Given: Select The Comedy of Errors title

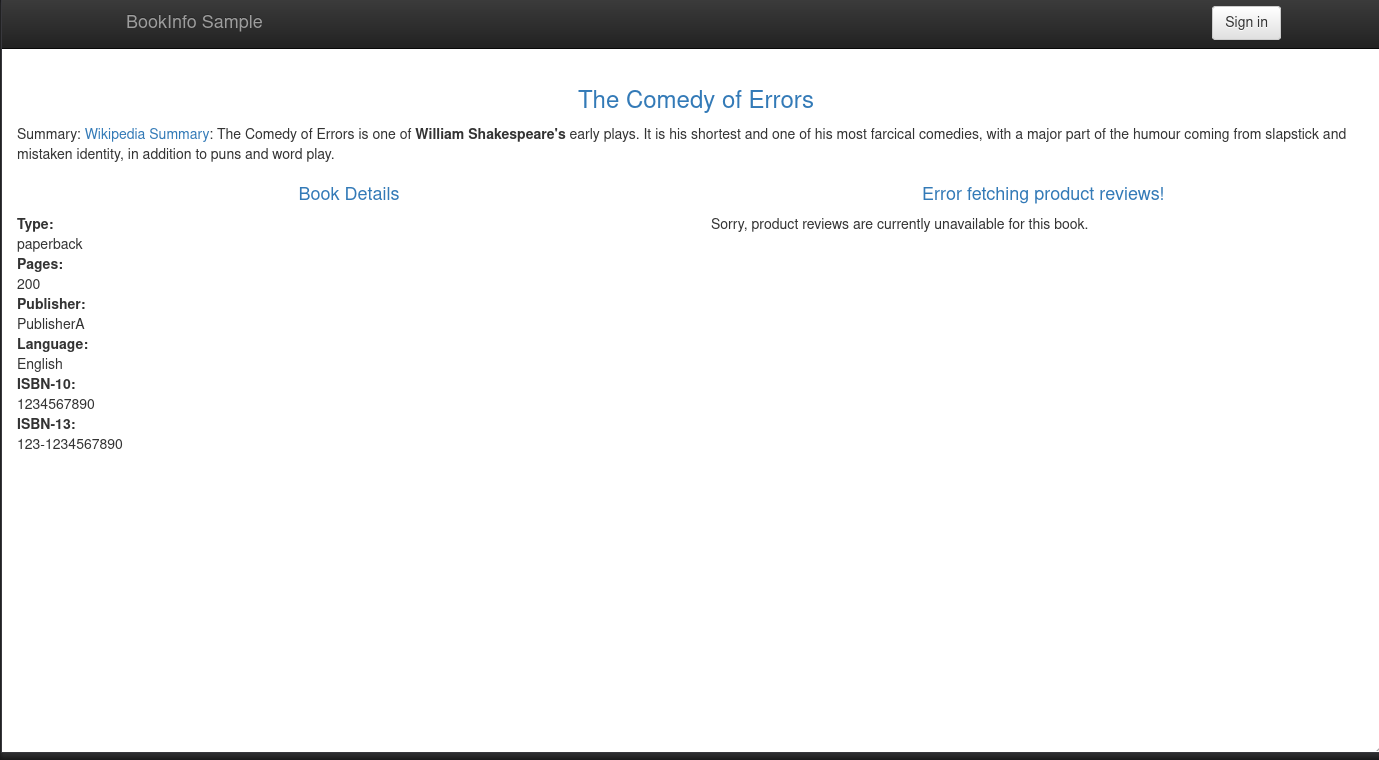Looking at the screenshot, I should point(696,100).
